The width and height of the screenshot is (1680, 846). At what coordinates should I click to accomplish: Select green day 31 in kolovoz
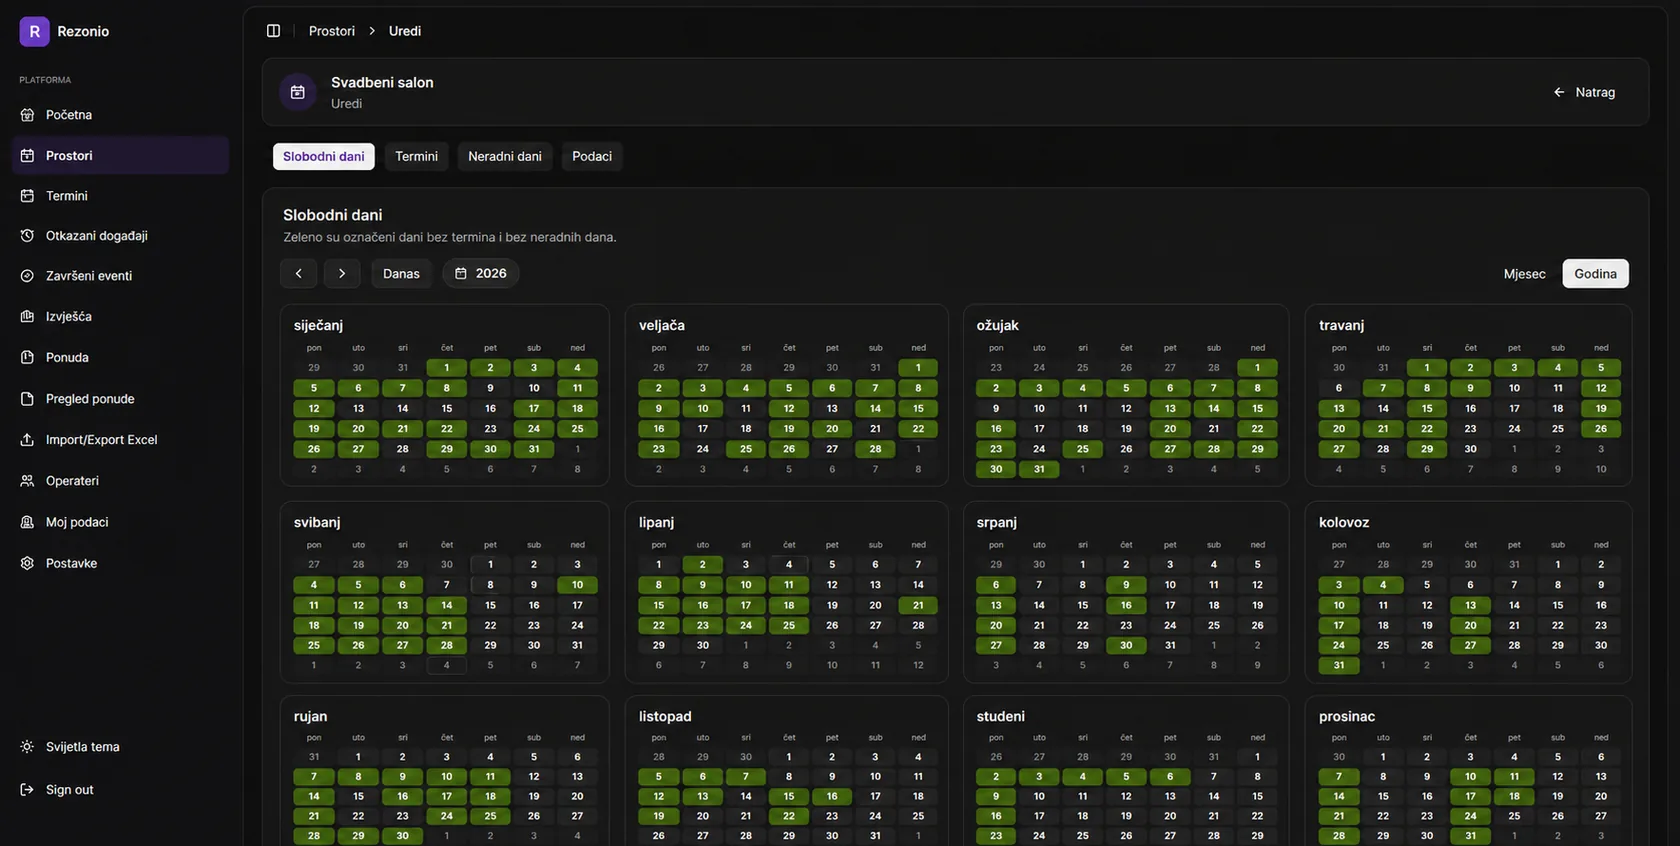tap(1339, 666)
